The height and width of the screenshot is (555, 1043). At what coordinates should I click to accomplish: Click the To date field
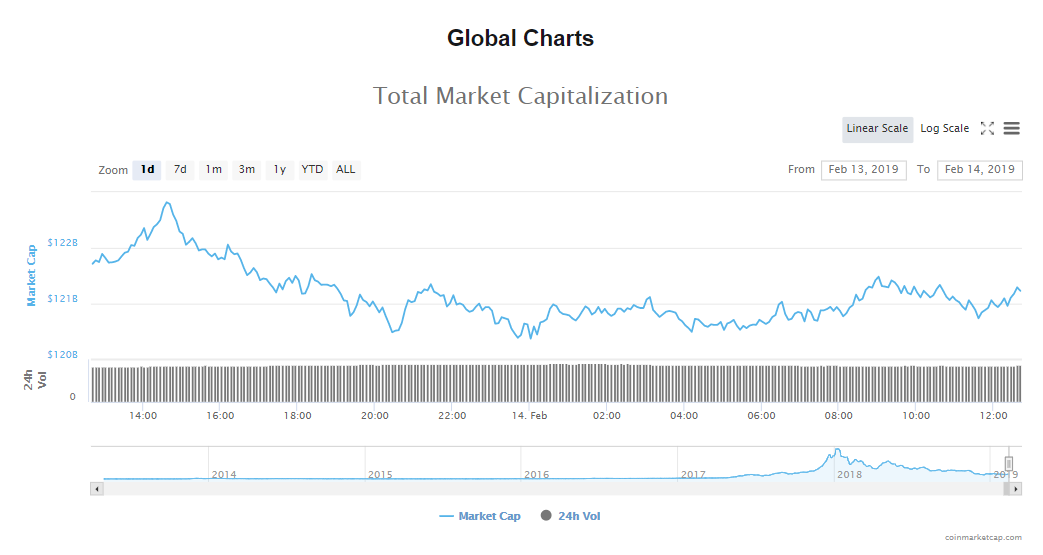pyautogui.click(x=979, y=170)
